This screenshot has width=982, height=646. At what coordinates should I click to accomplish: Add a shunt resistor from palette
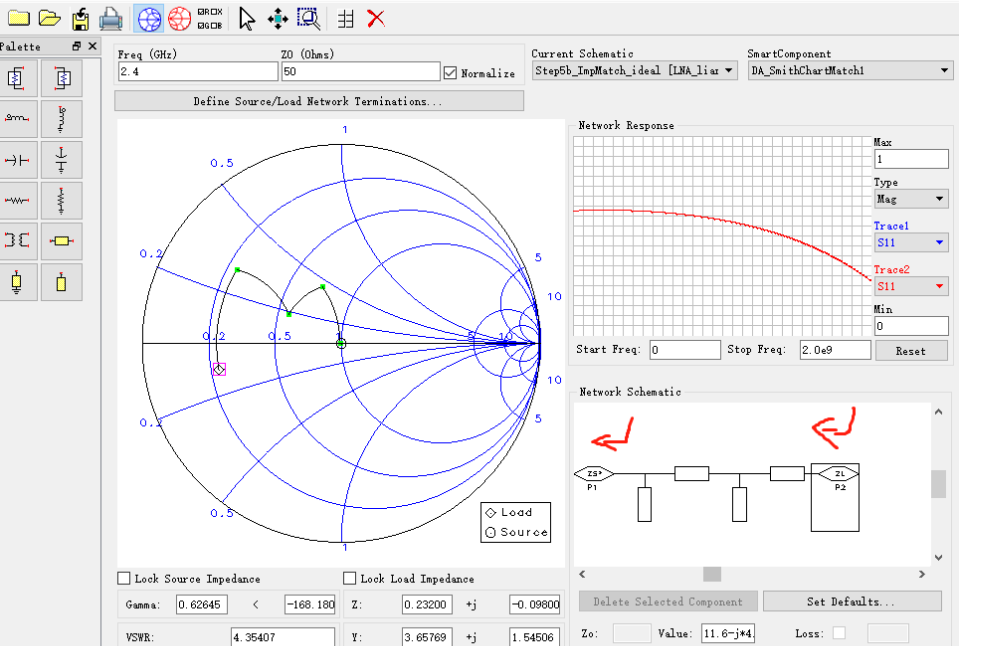pyautogui.click(x=61, y=201)
